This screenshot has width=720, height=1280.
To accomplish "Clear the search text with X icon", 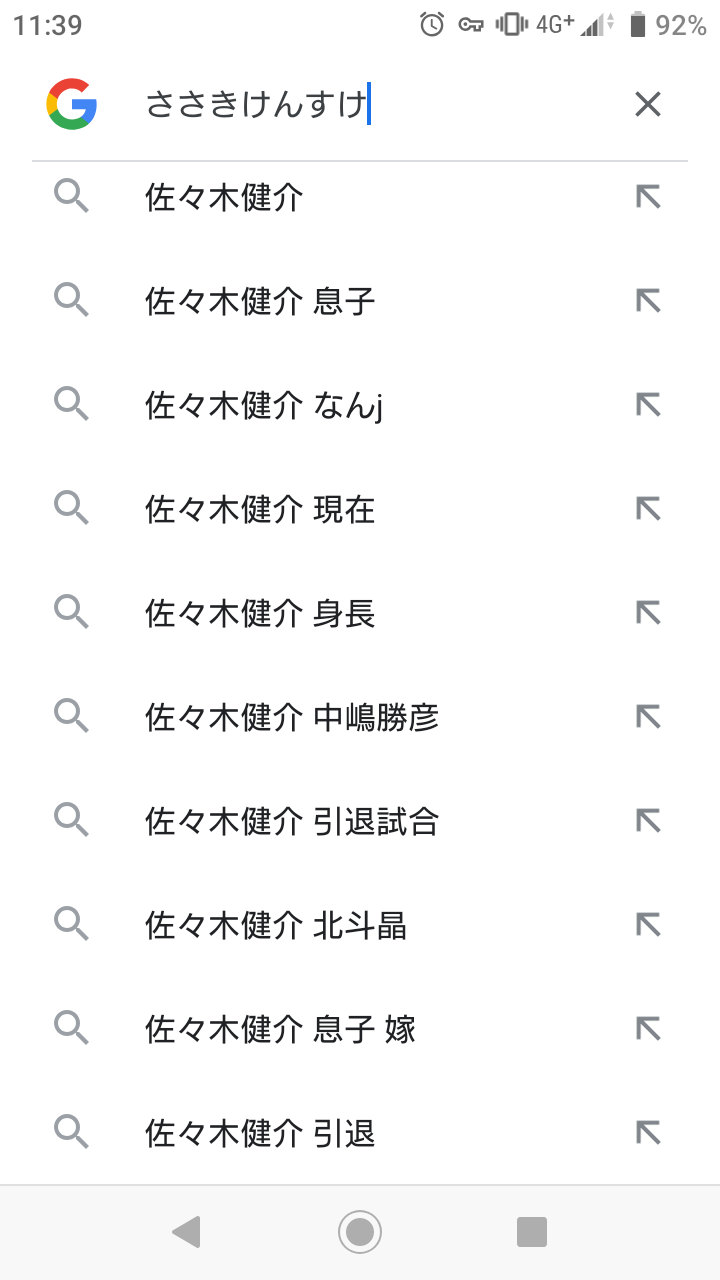I will (x=648, y=104).
